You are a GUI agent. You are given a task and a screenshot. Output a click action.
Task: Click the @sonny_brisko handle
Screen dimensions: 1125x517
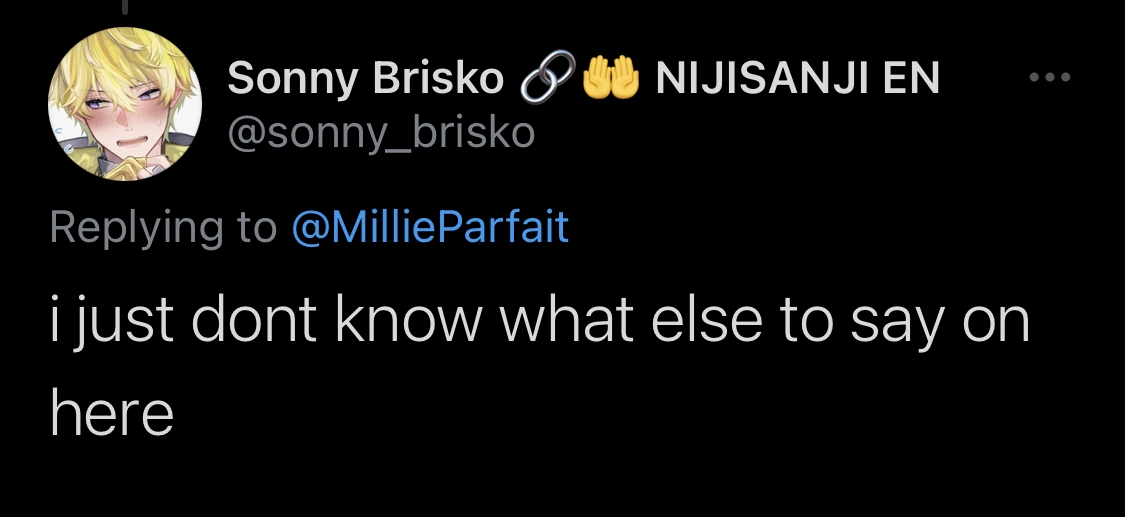(x=381, y=131)
